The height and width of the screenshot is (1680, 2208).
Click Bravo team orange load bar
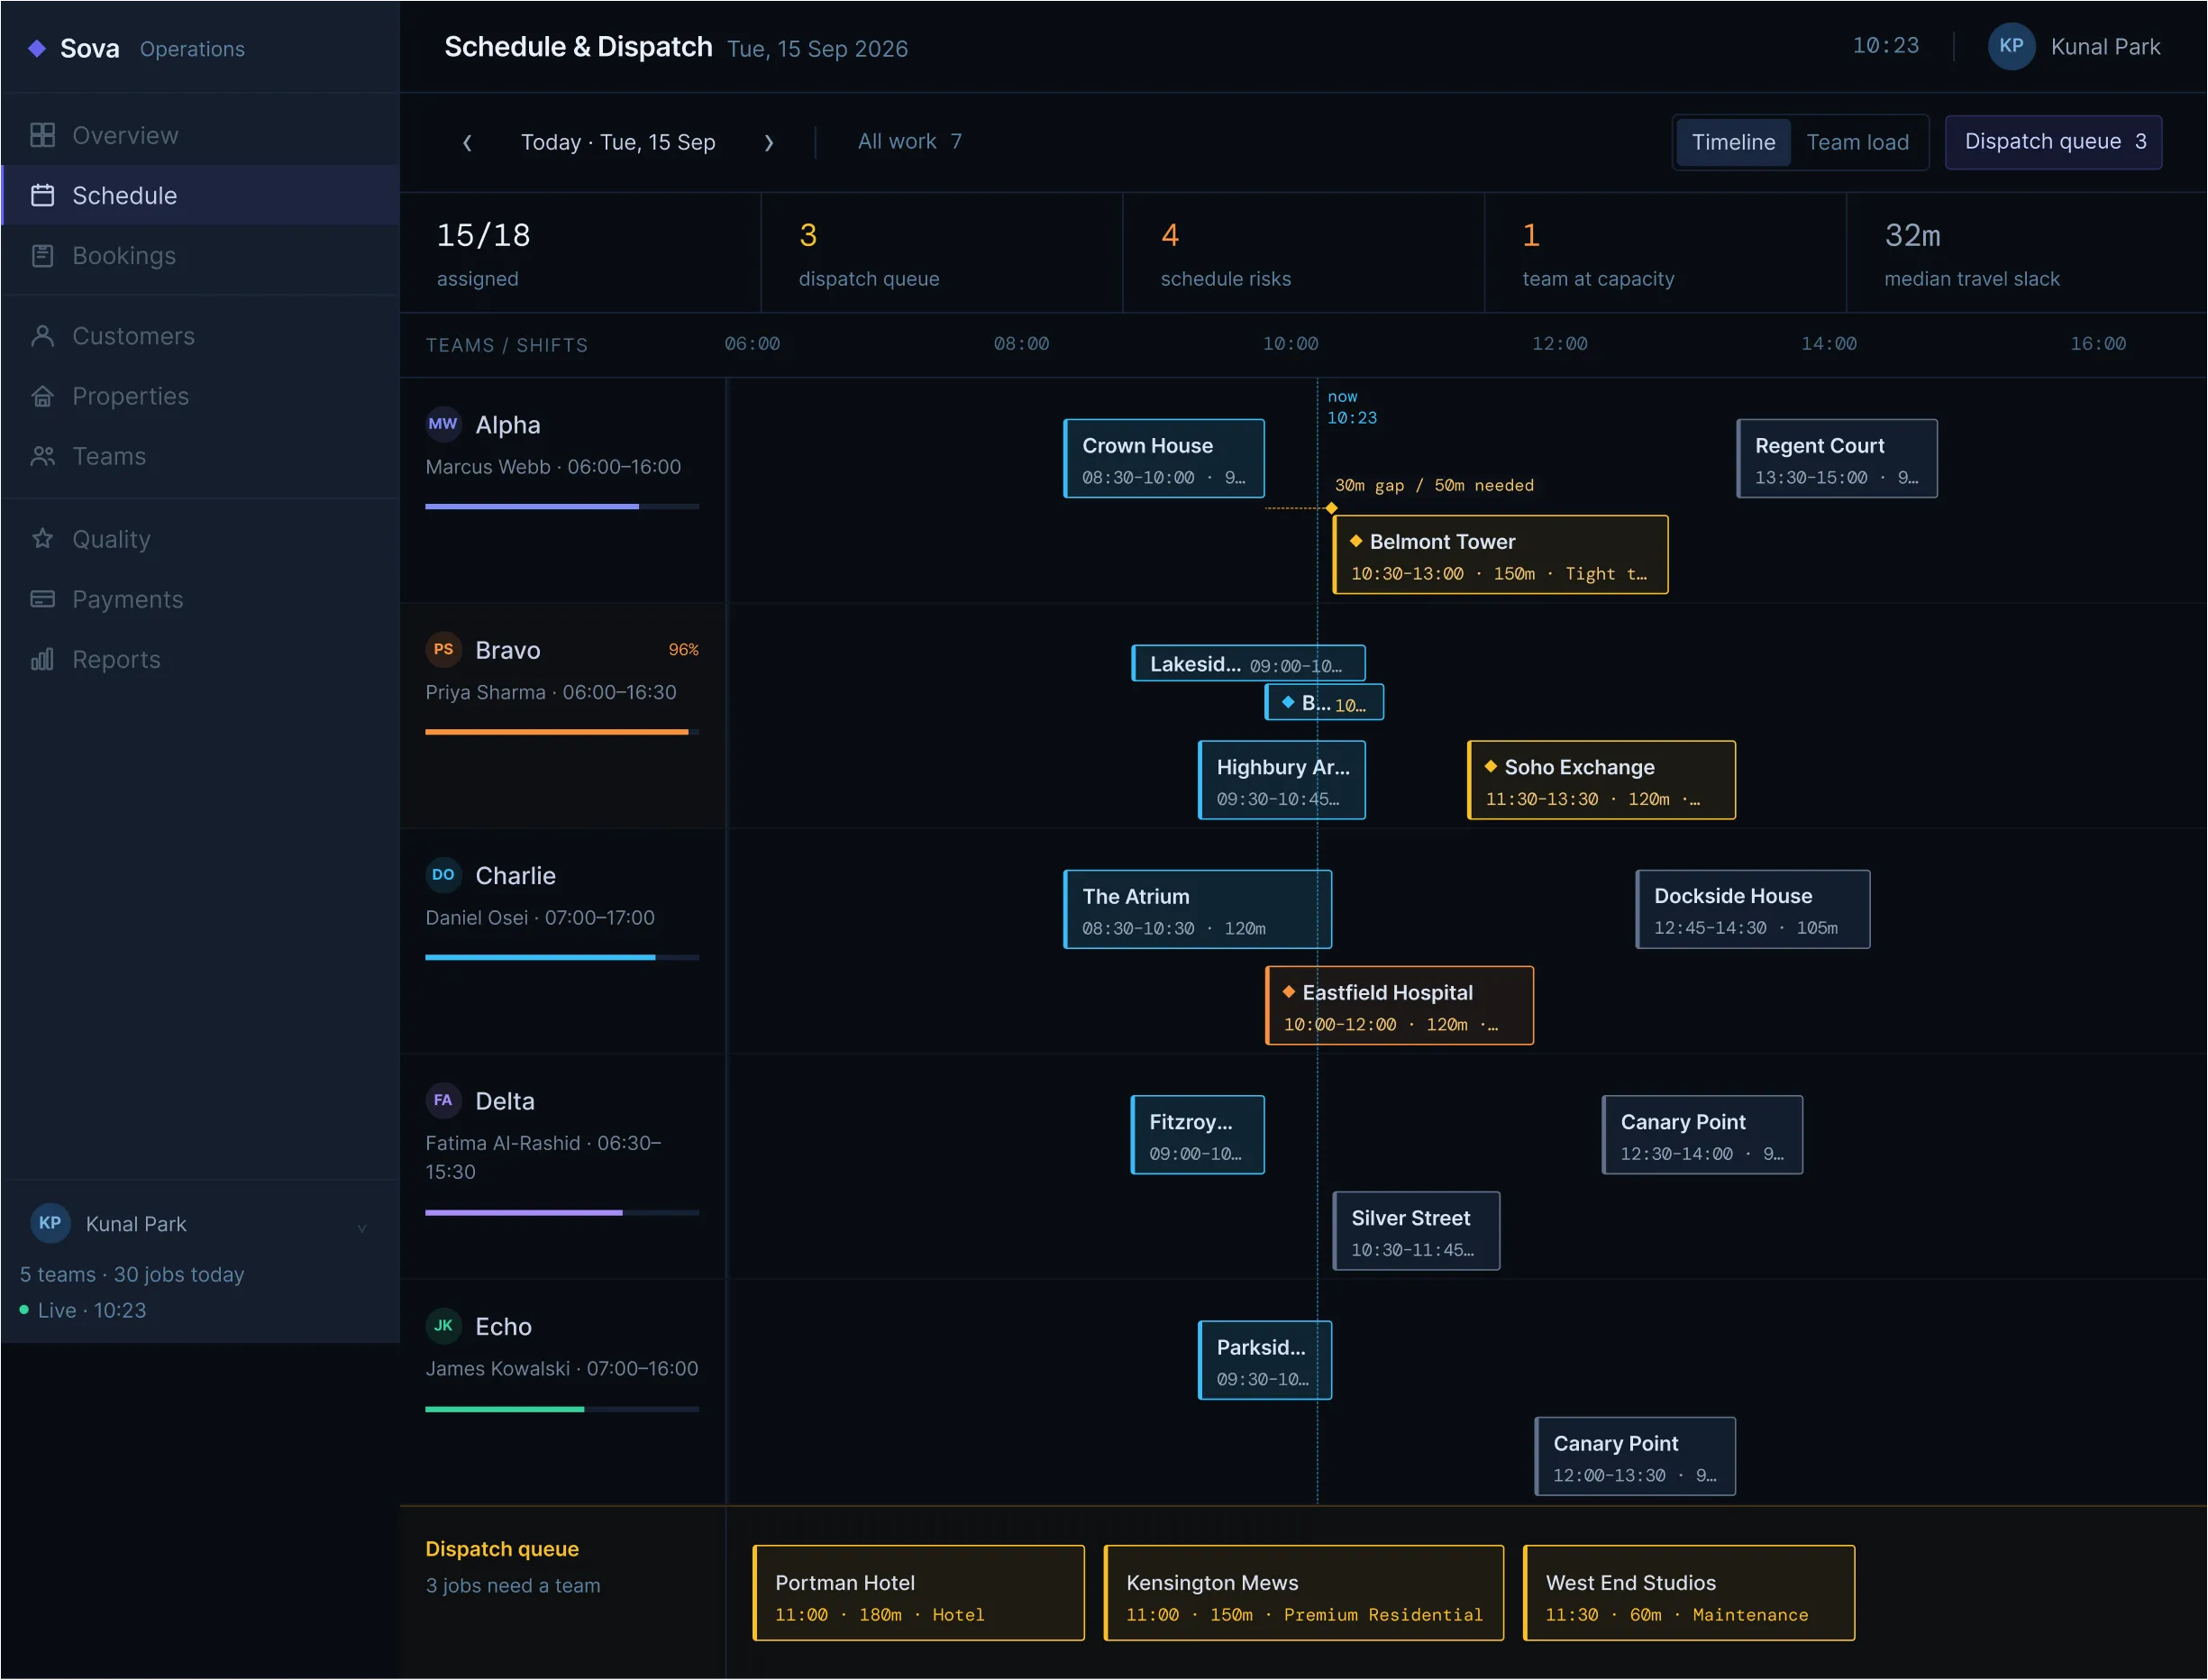(562, 732)
